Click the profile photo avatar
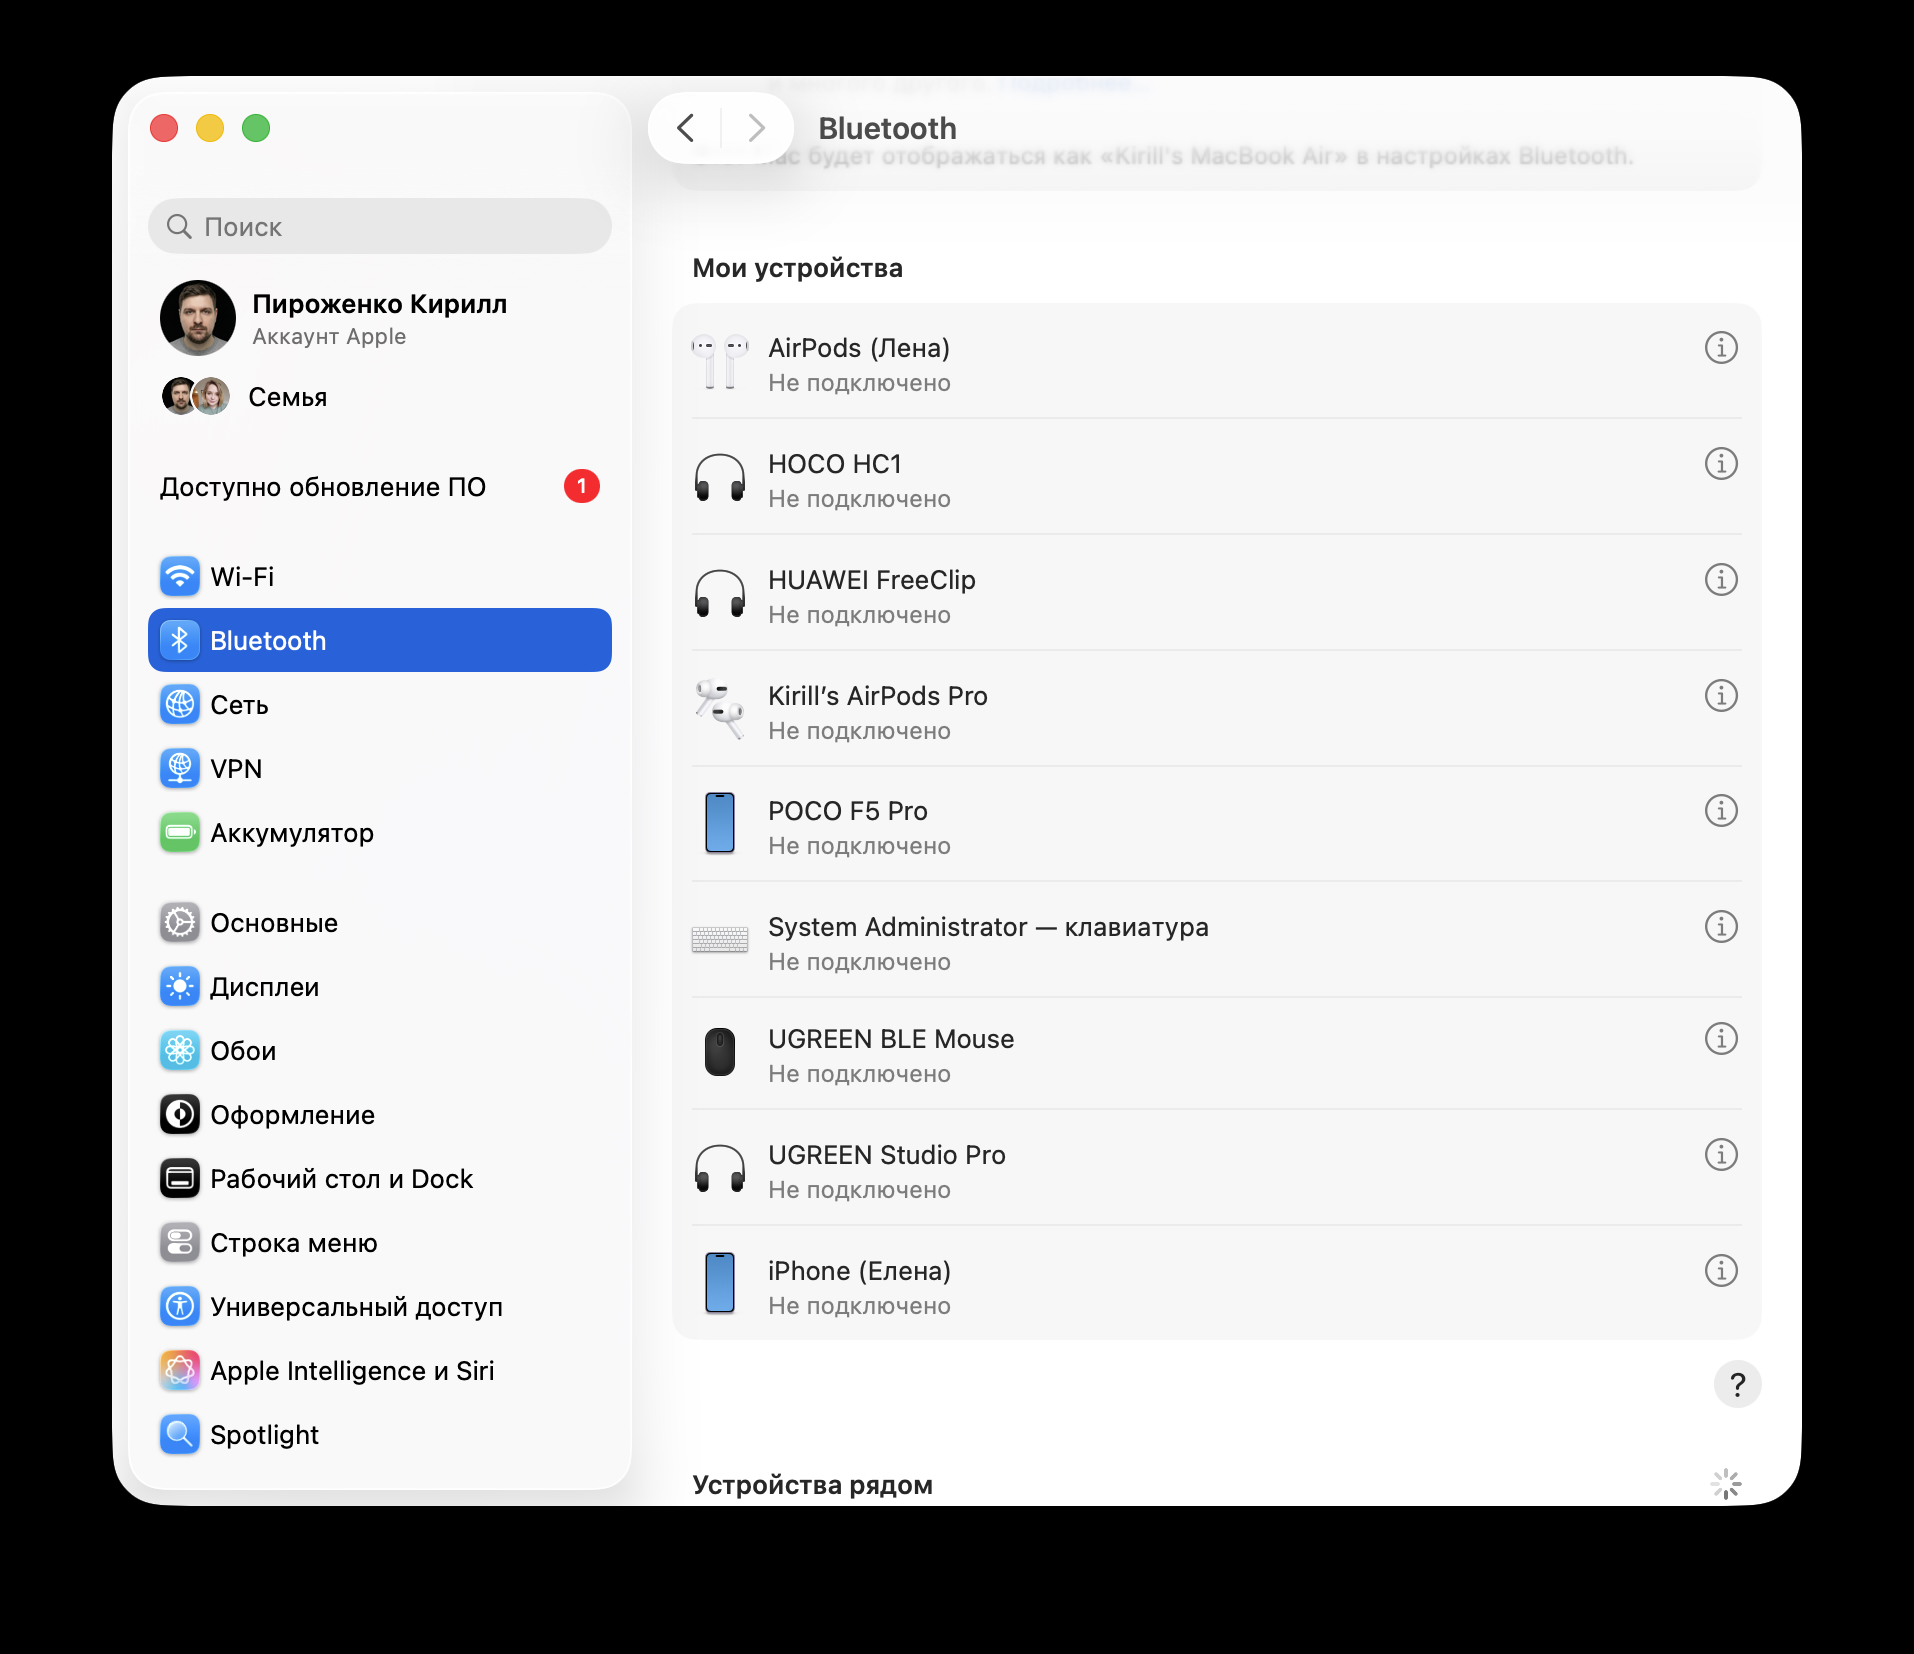 click(x=198, y=318)
